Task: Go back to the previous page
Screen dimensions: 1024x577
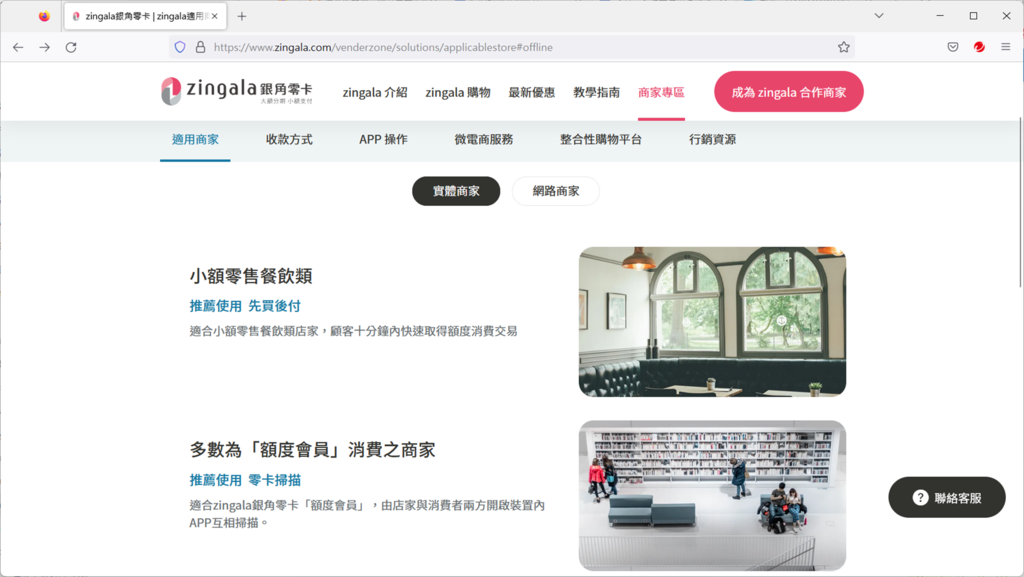Action: [x=18, y=47]
